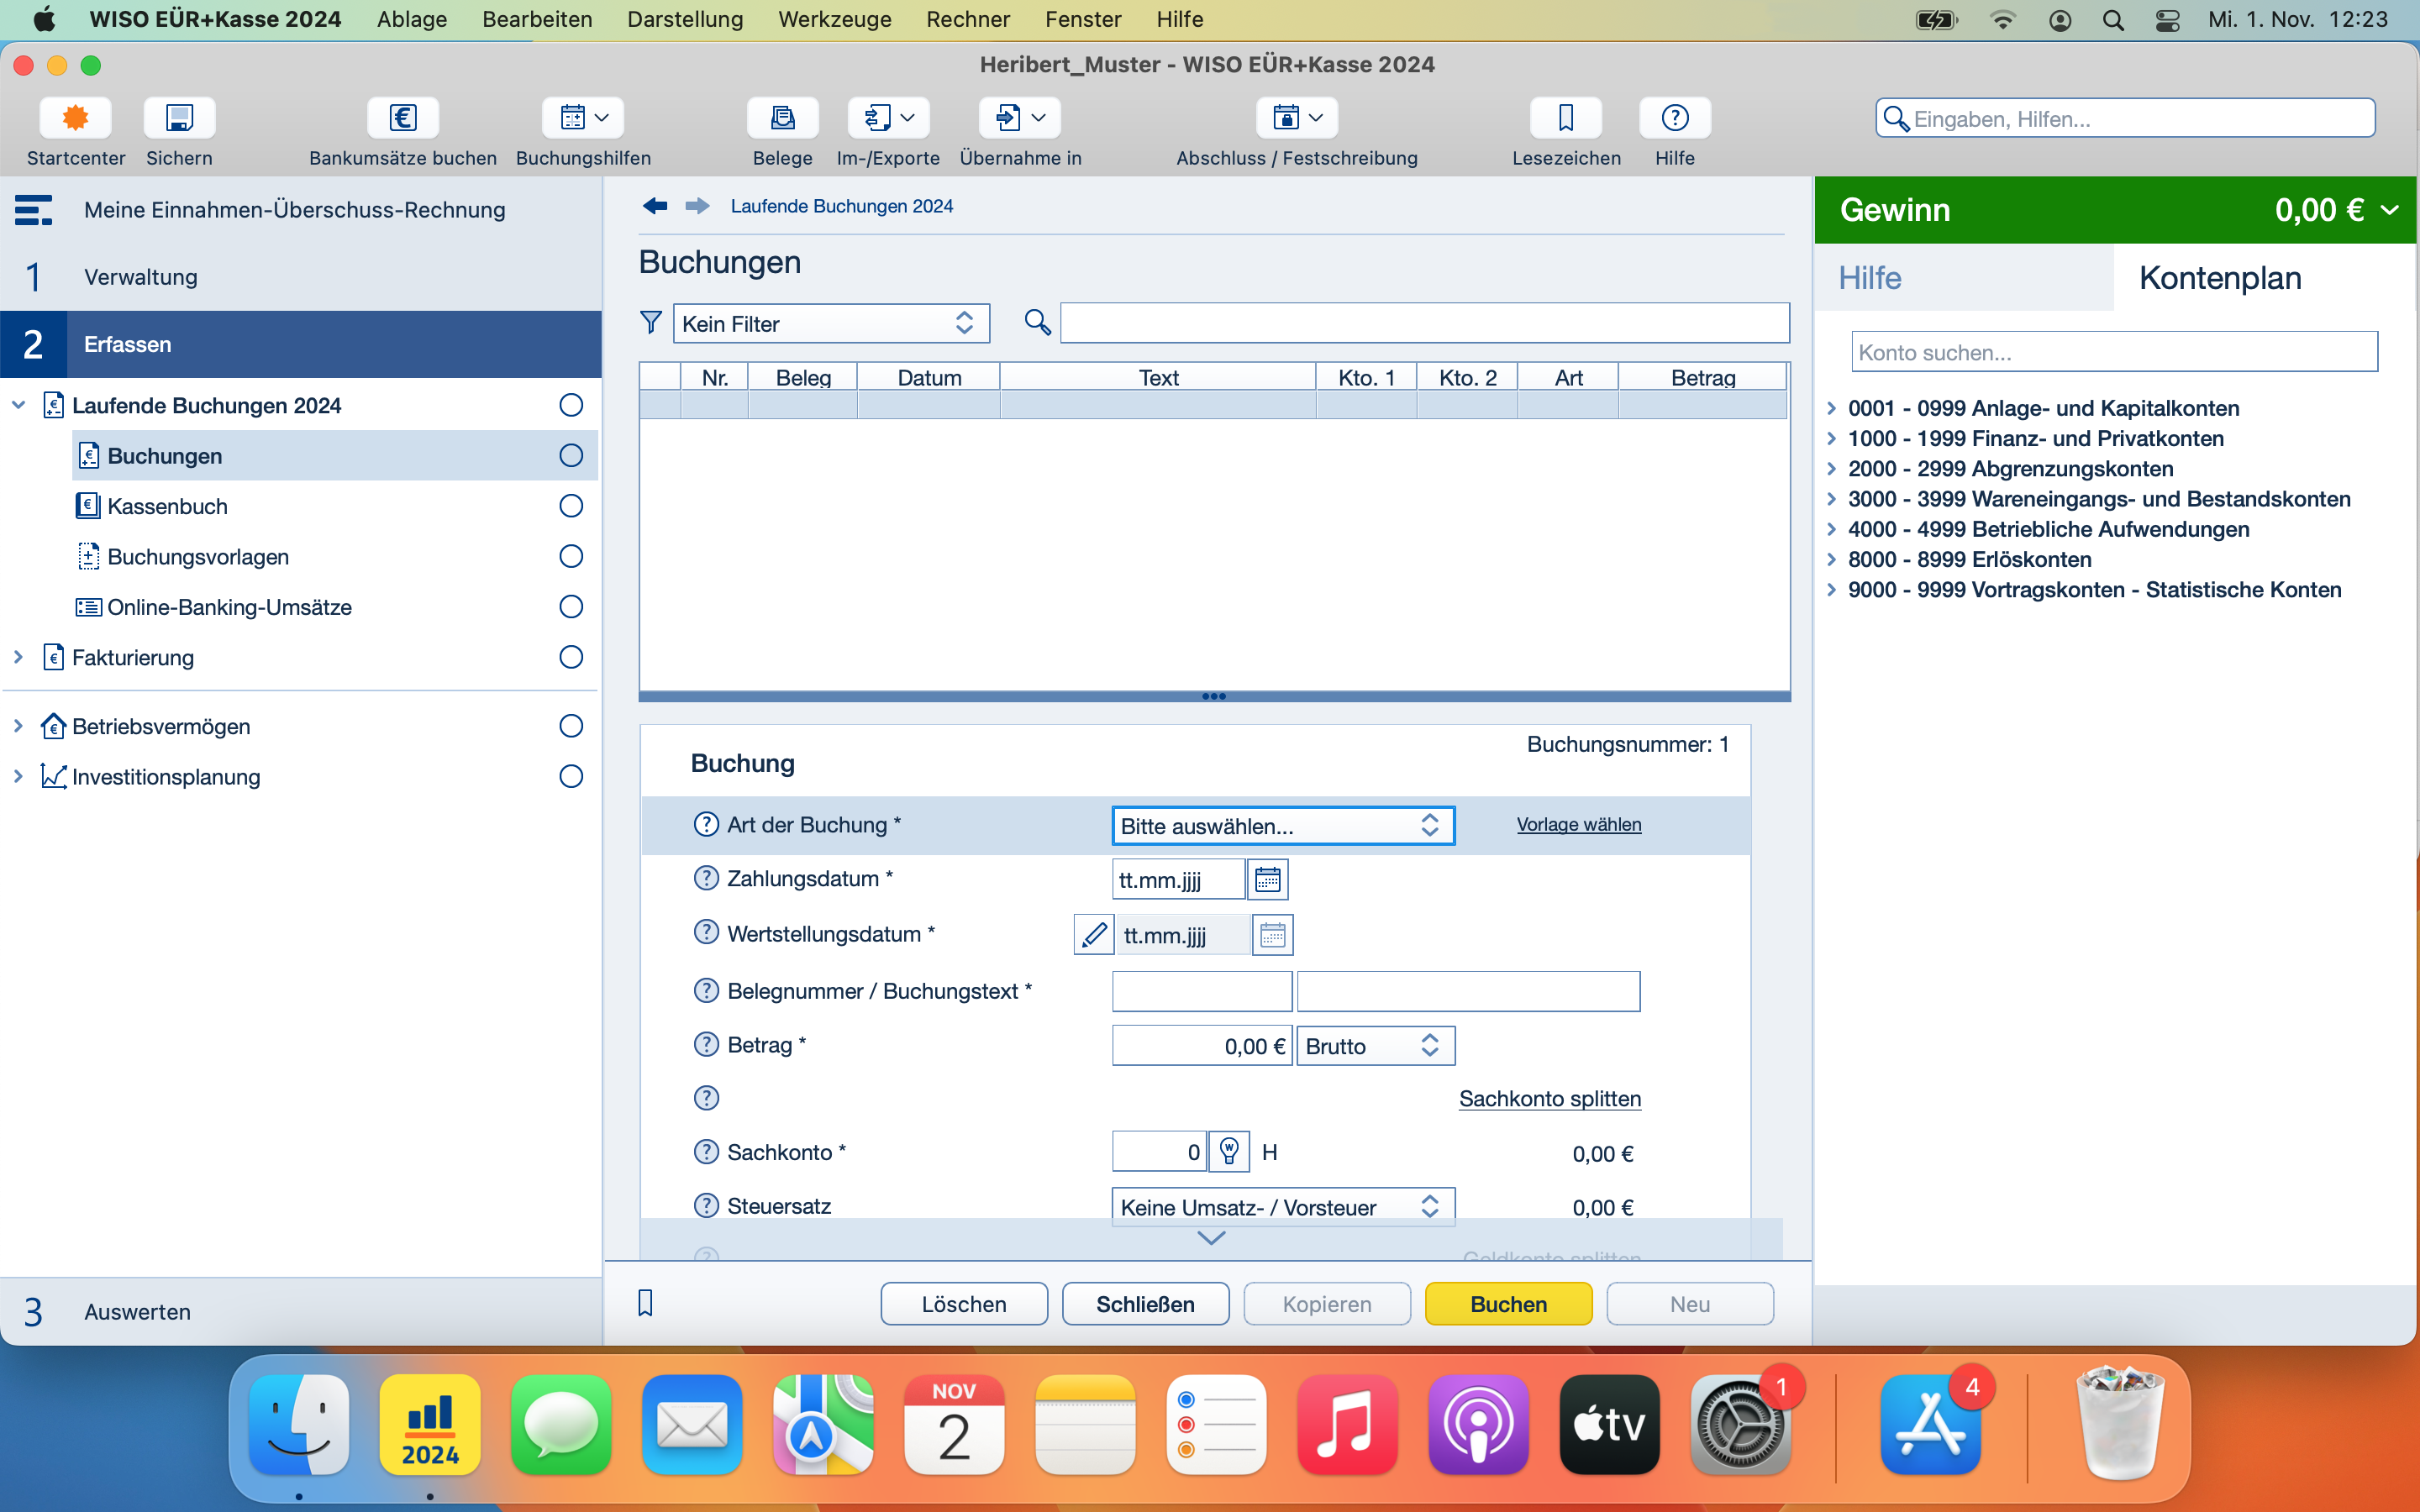The width and height of the screenshot is (2420, 1512).
Task: Toggle status circle next to Fakturierung
Action: (571, 657)
